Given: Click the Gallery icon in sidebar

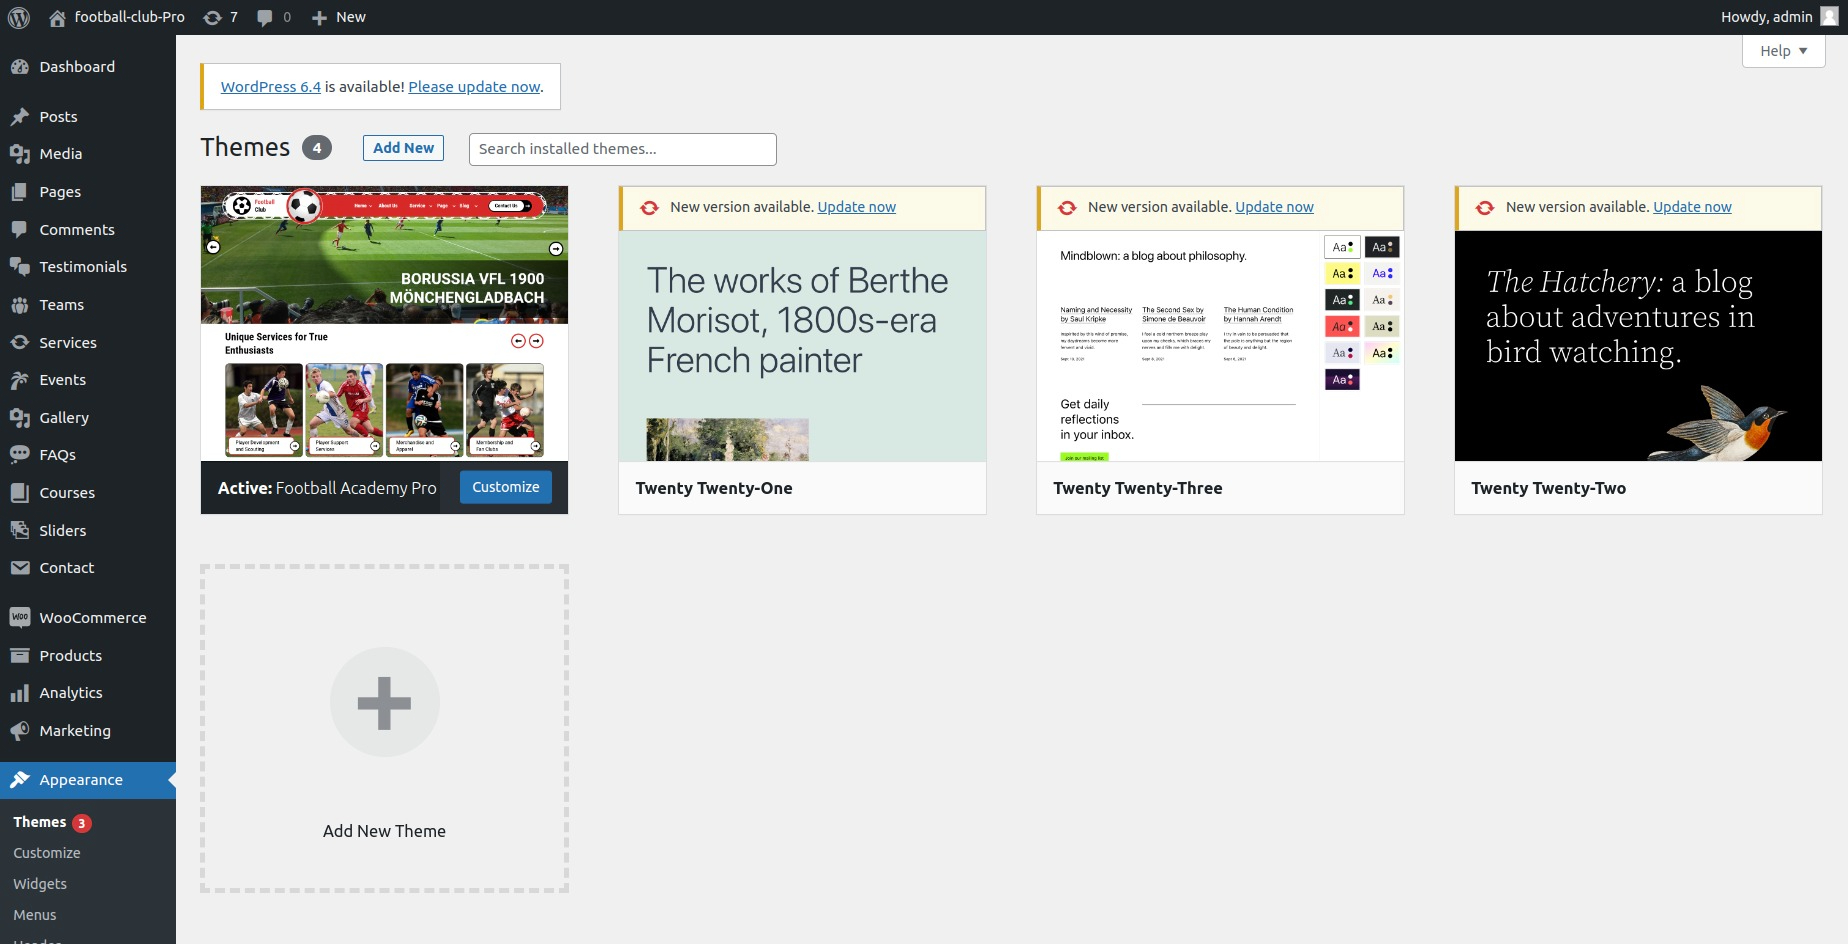Looking at the screenshot, I should tap(20, 418).
